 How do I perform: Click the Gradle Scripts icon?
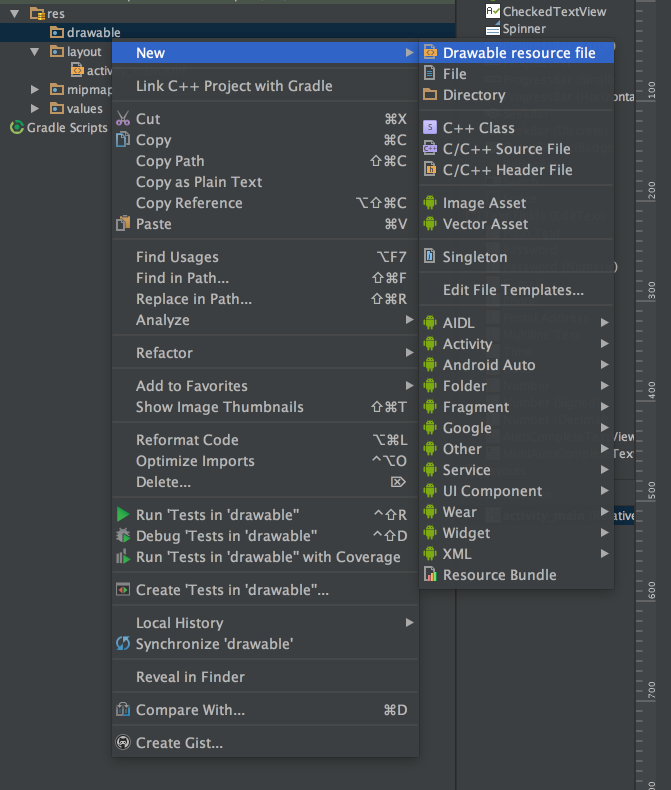(x=17, y=127)
